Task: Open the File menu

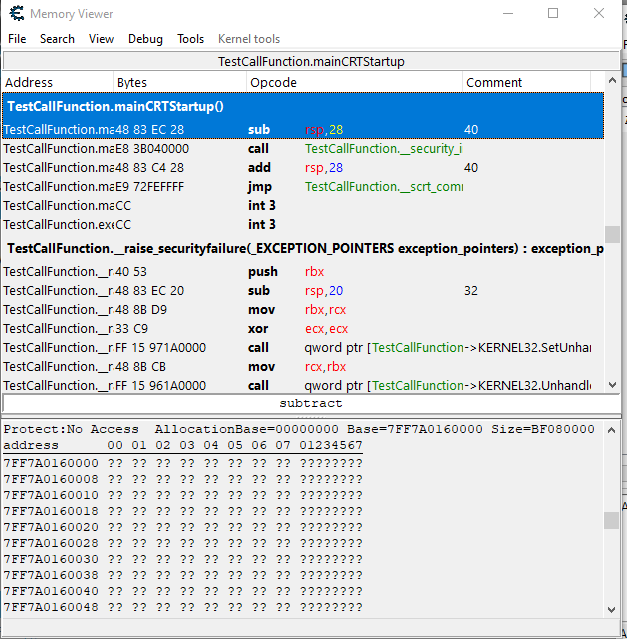Action: (17, 39)
